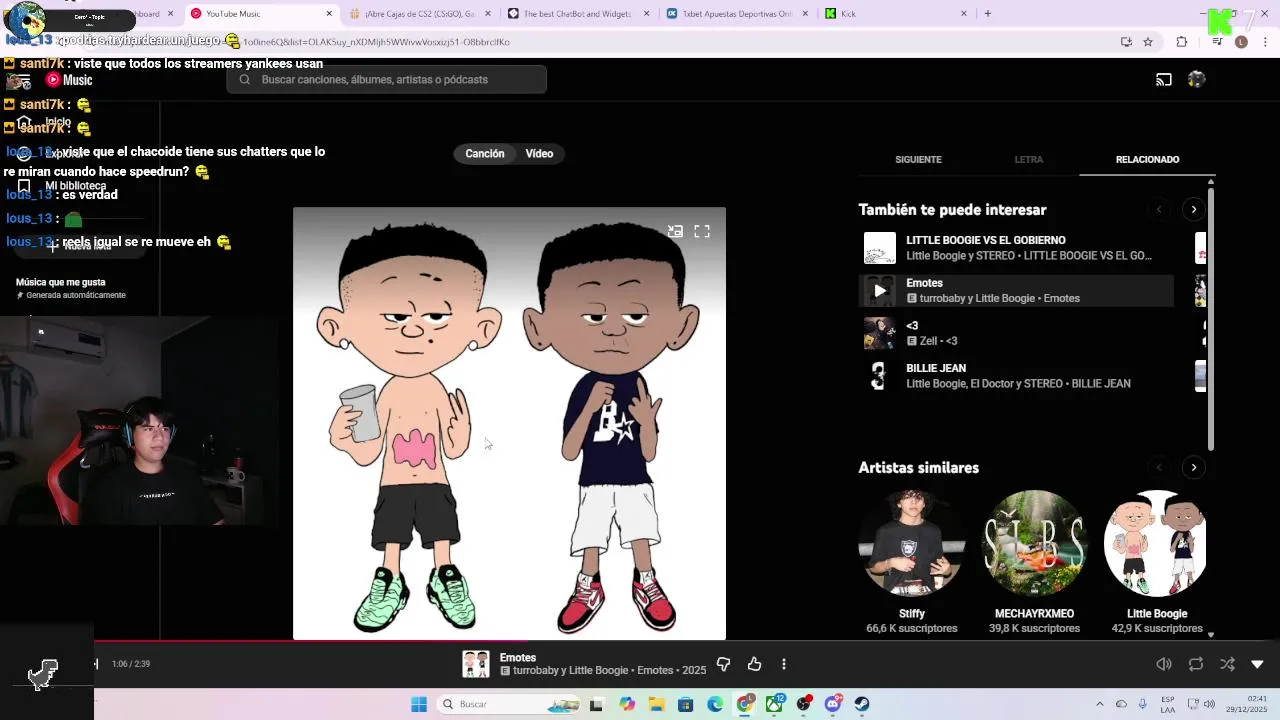Go to previous page of También te puede interesar
Viewport: 1280px width, 720px height.
click(x=1160, y=210)
